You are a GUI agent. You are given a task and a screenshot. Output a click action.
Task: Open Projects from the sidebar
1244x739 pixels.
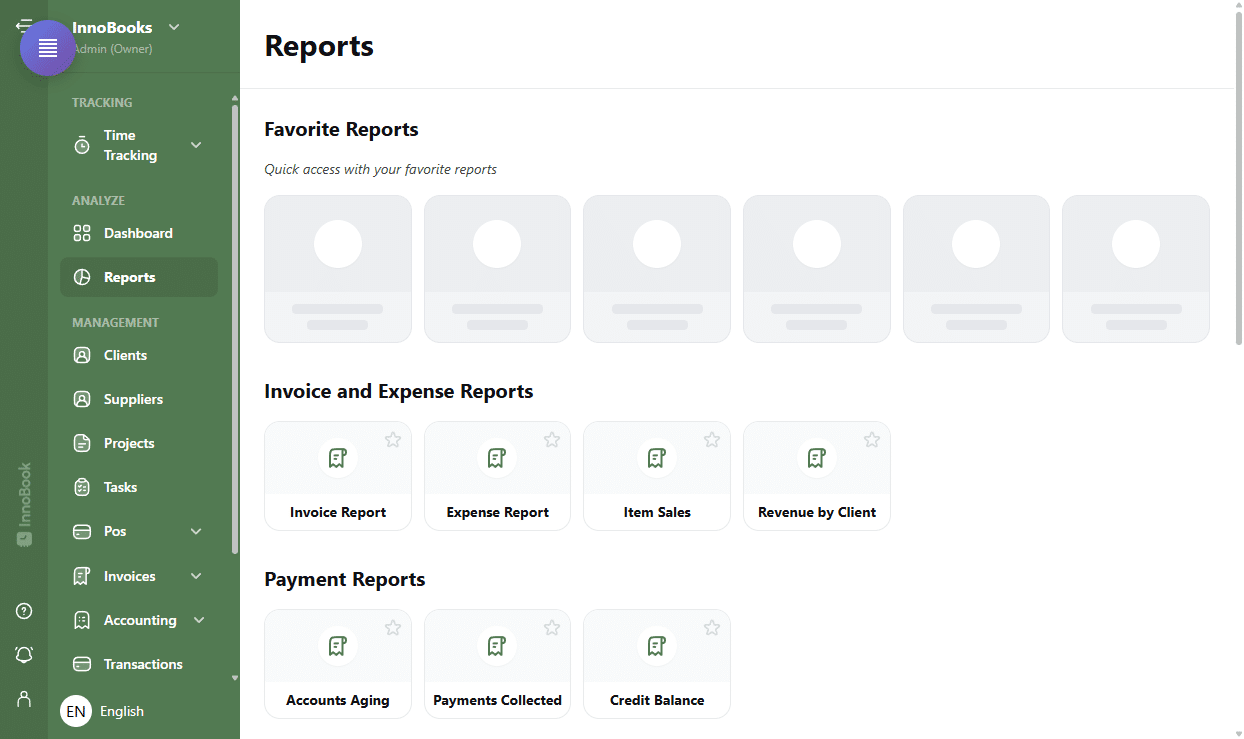click(x=139, y=443)
